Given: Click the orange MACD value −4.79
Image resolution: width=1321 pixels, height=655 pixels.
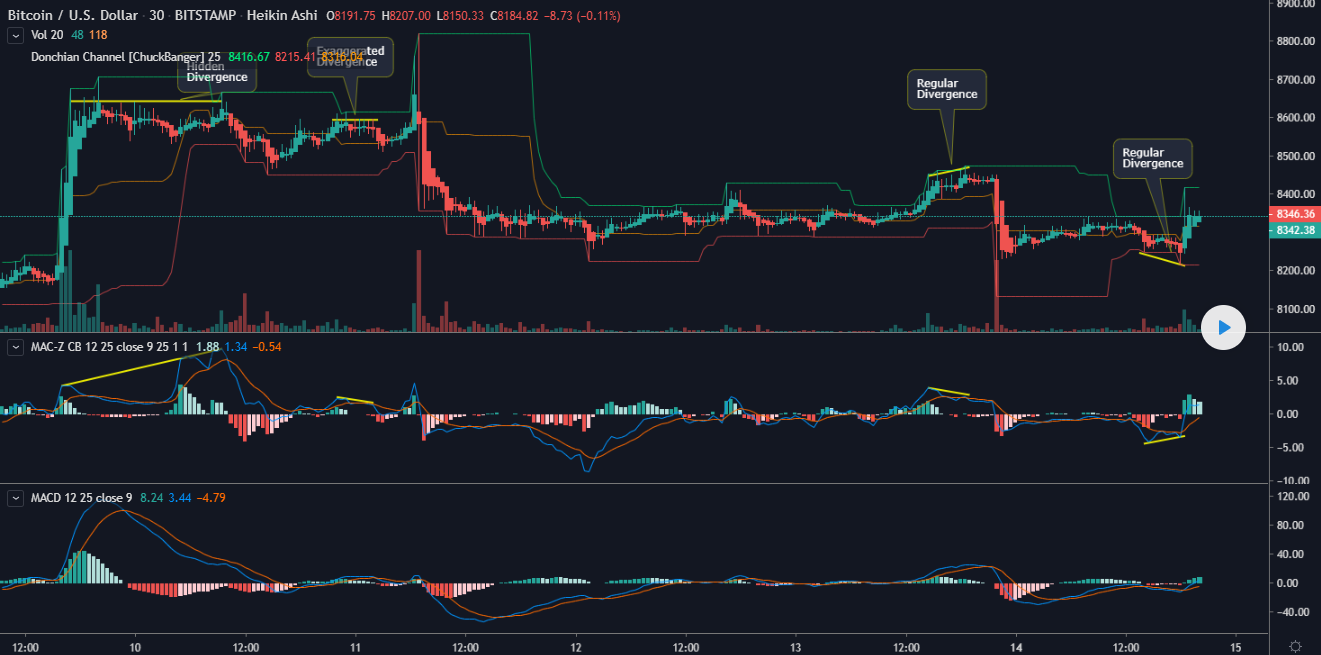Looking at the screenshot, I should [x=211, y=497].
